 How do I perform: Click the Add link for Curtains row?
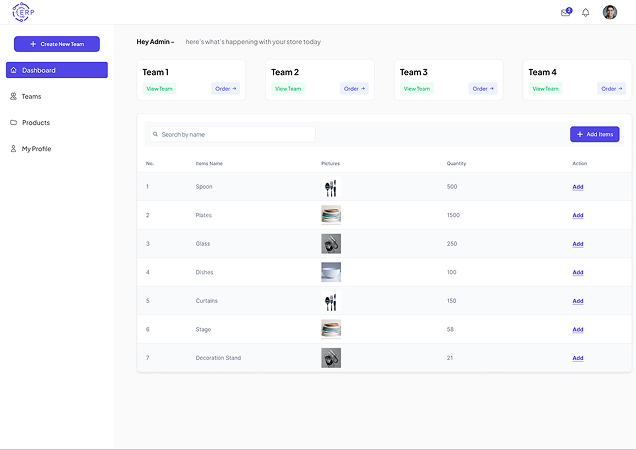point(578,301)
